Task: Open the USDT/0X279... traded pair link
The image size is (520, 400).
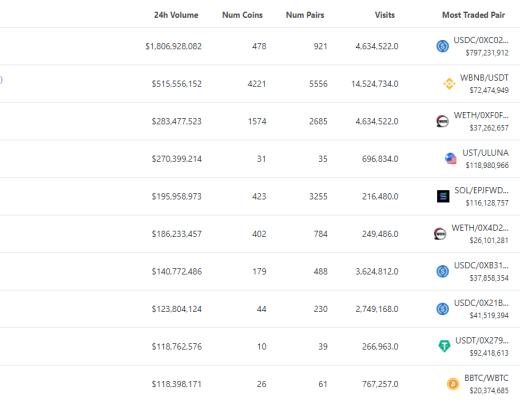Action: pos(482,341)
